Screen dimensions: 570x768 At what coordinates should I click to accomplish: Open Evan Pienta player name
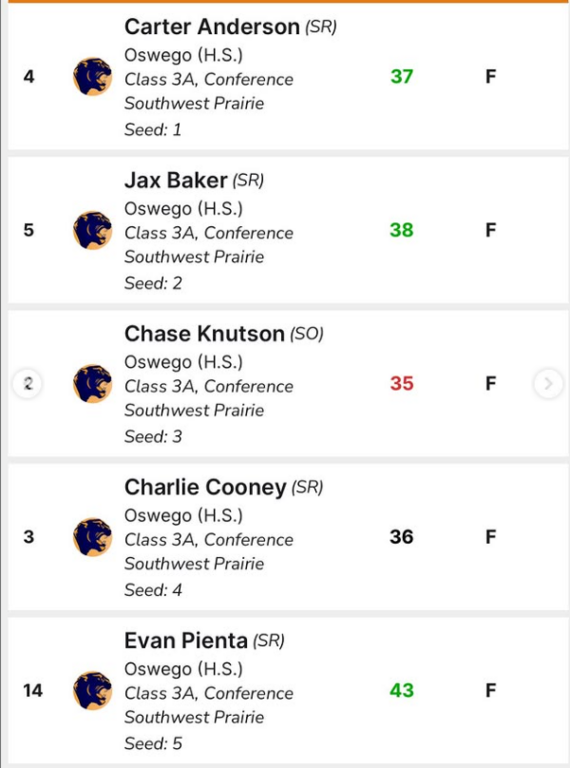click(186, 641)
